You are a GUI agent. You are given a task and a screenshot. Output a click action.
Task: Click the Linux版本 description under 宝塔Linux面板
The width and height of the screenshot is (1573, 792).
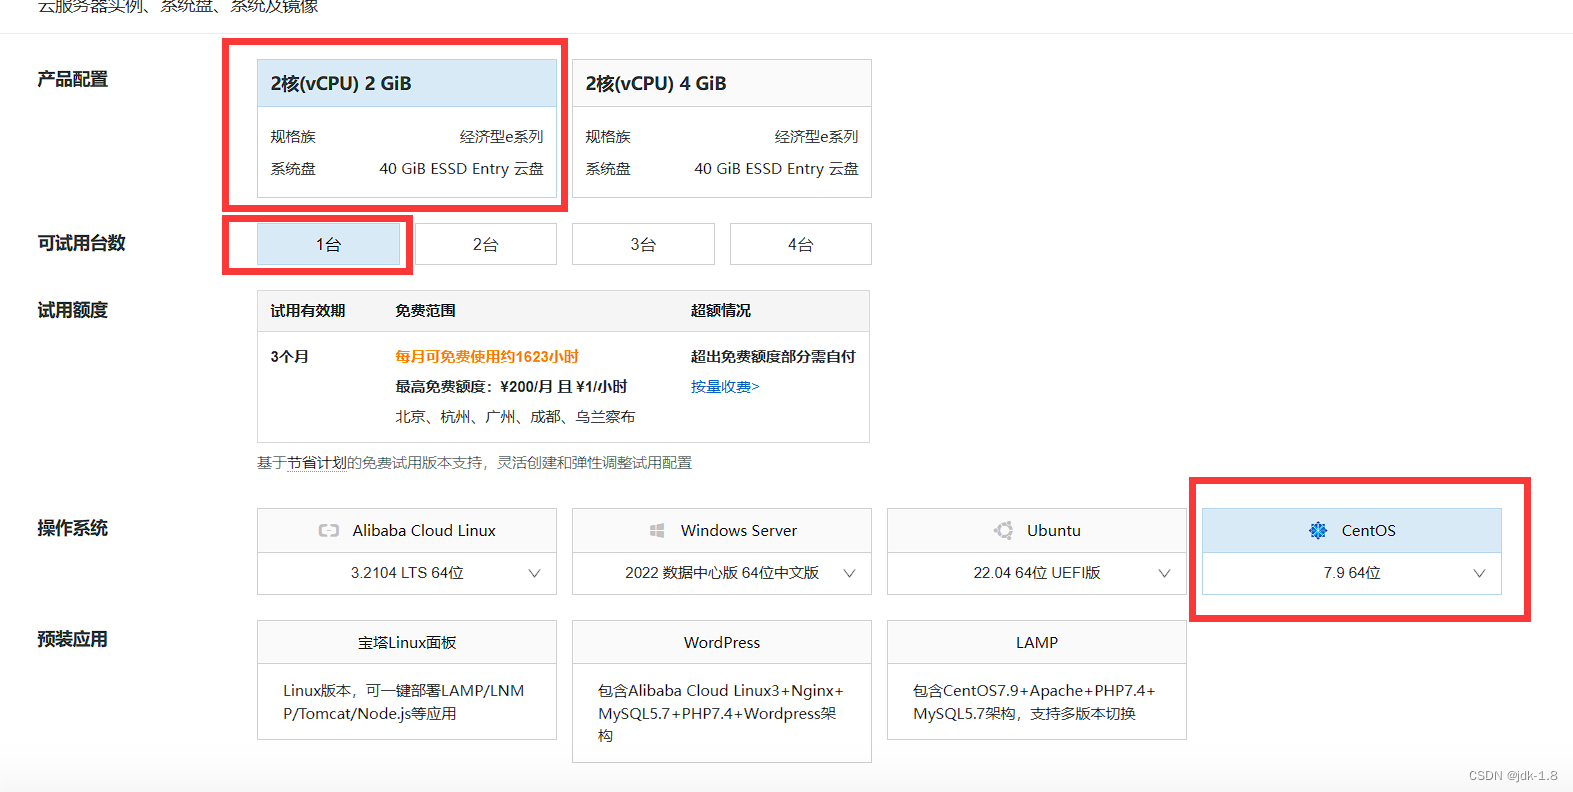404,702
